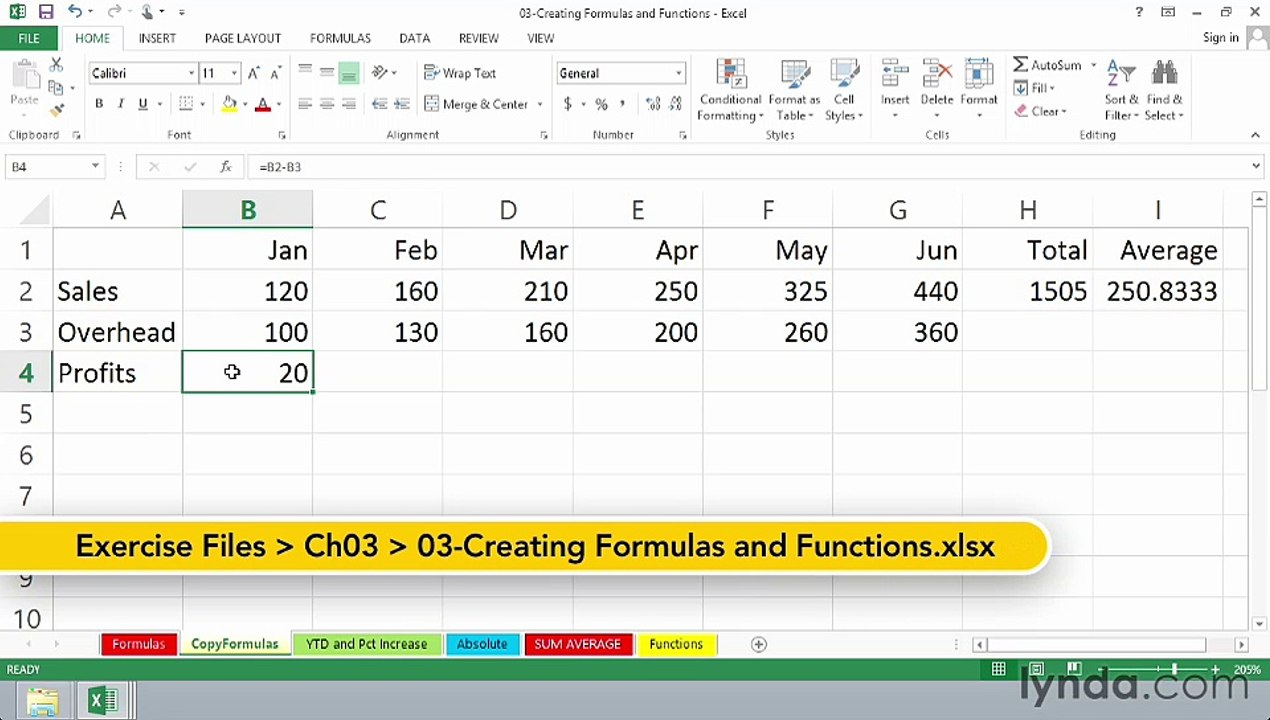The image size is (1270, 720).
Task: Open the text Orientation options
Action: point(384,73)
